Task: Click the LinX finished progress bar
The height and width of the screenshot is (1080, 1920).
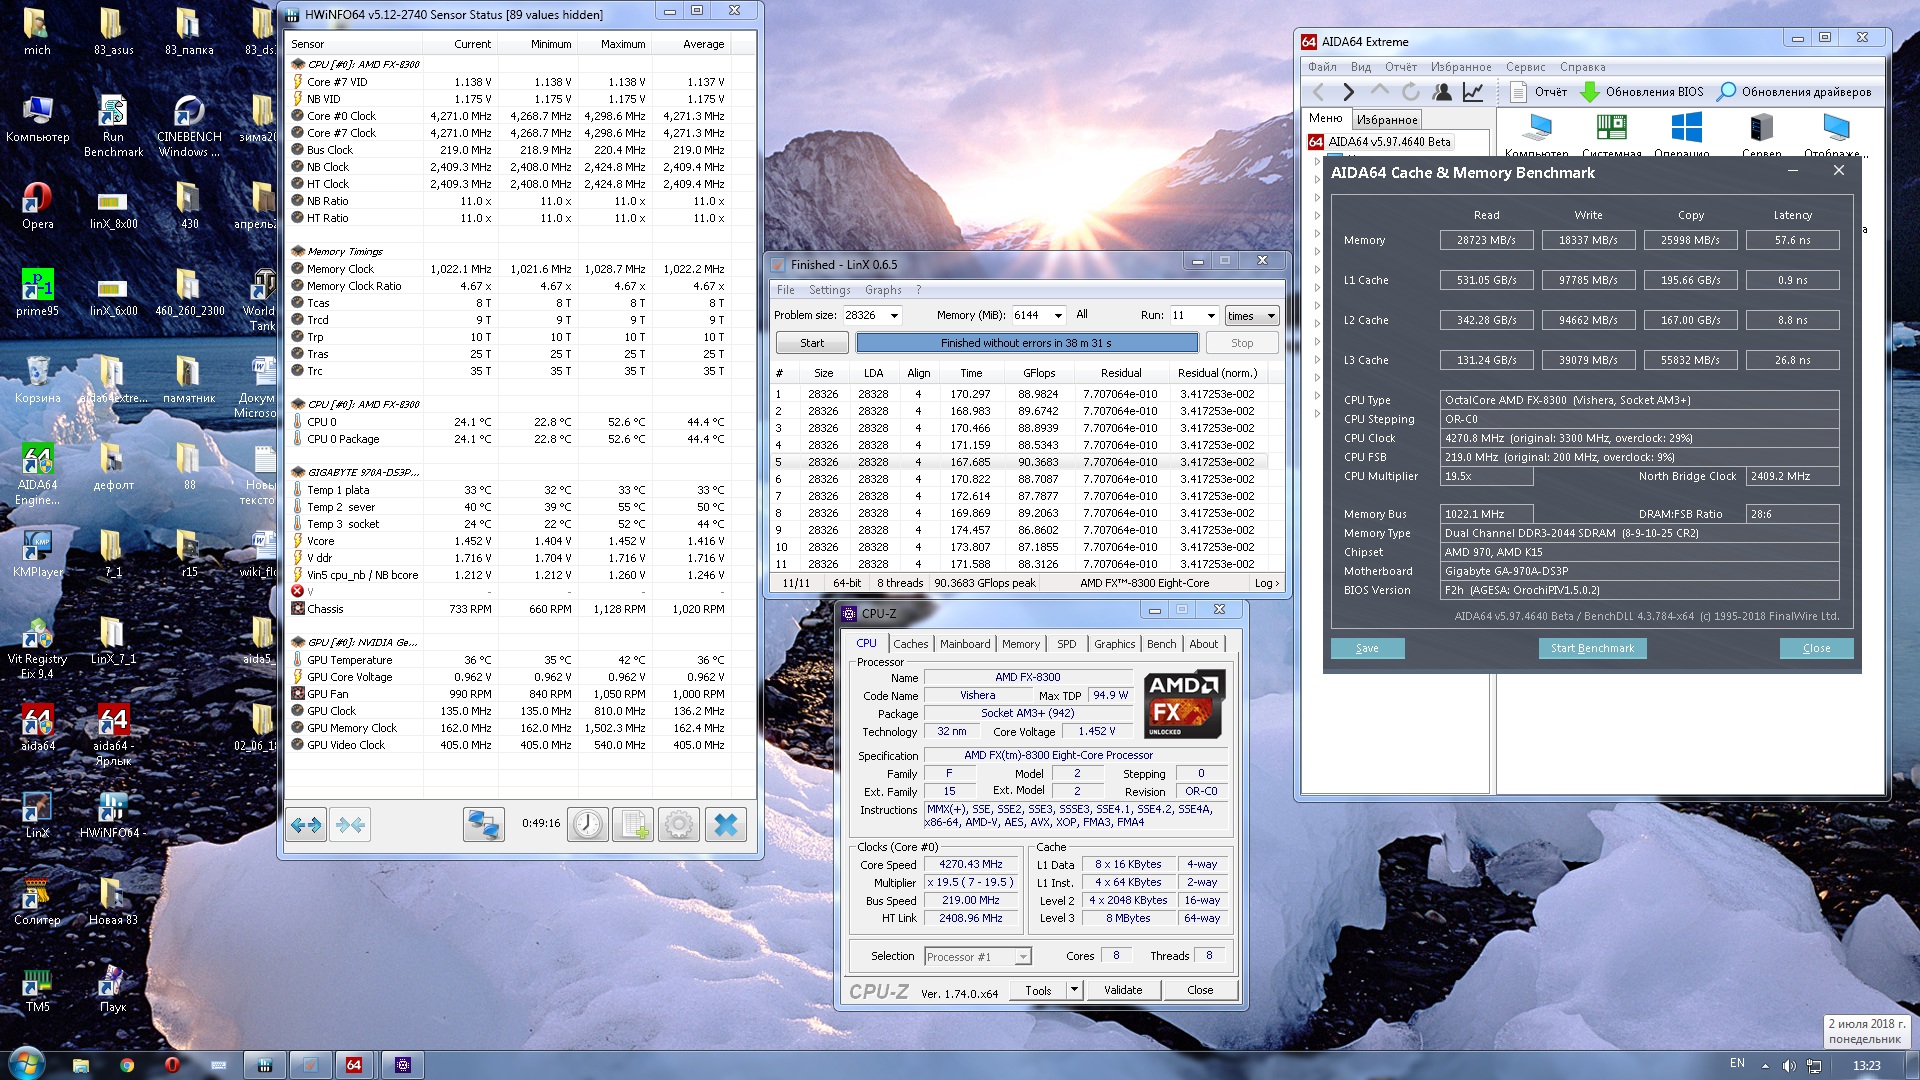Action: [1026, 343]
